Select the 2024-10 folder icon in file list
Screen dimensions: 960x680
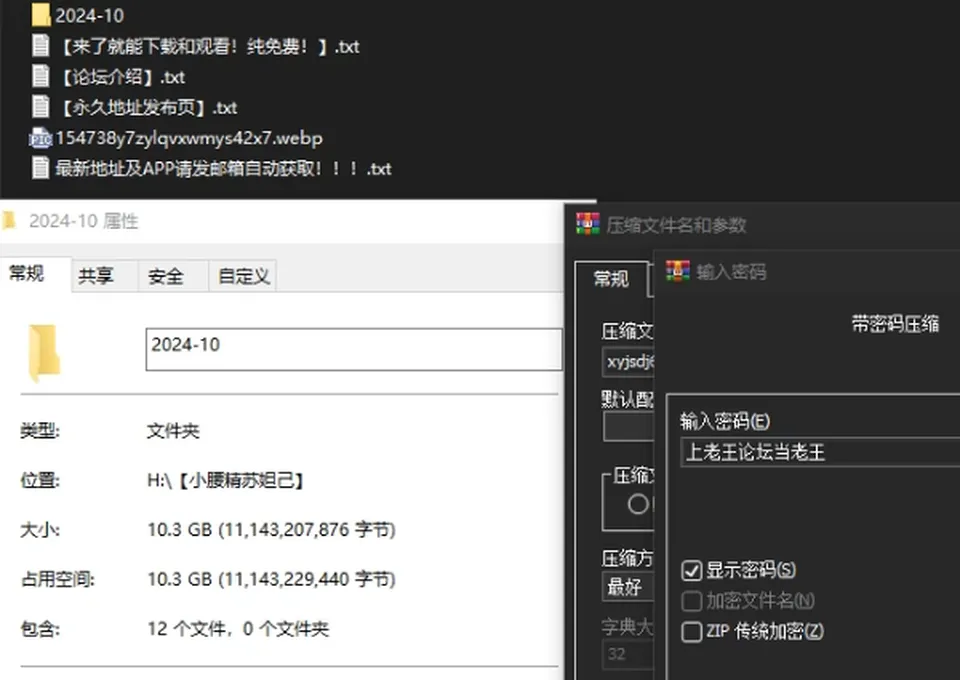pyautogui.click(x=41, y=15)
